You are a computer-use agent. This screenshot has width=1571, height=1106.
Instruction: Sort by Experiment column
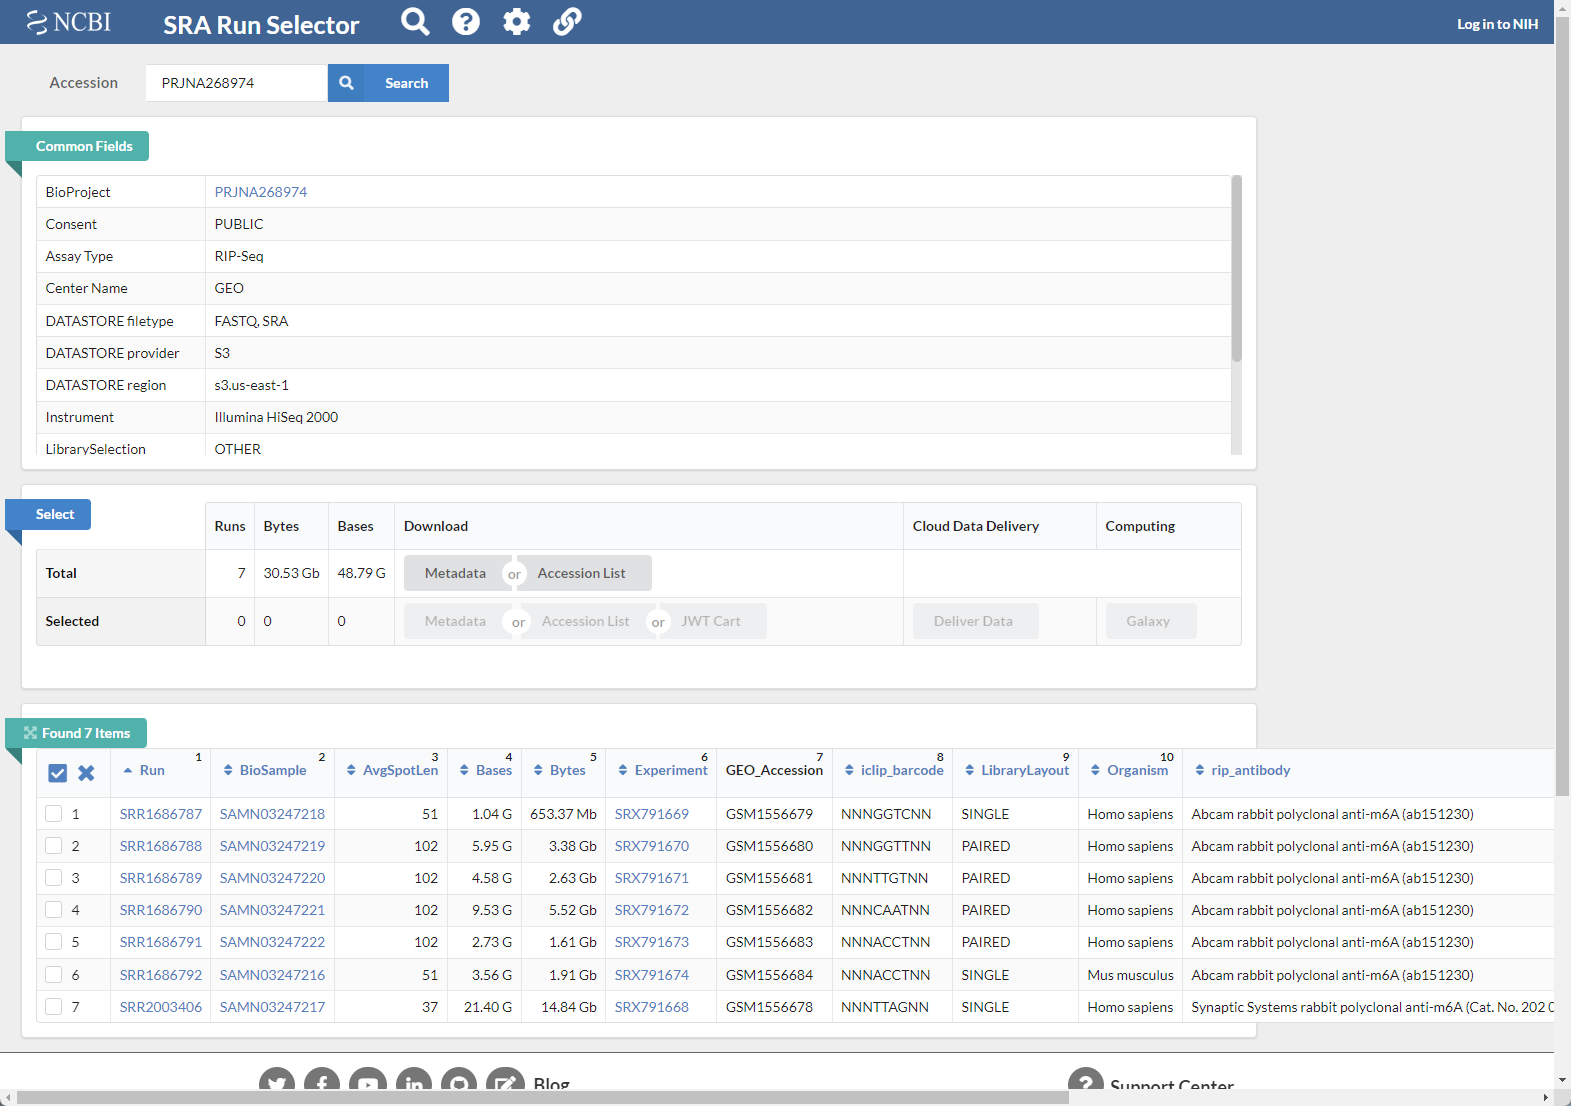click(663, 770)
